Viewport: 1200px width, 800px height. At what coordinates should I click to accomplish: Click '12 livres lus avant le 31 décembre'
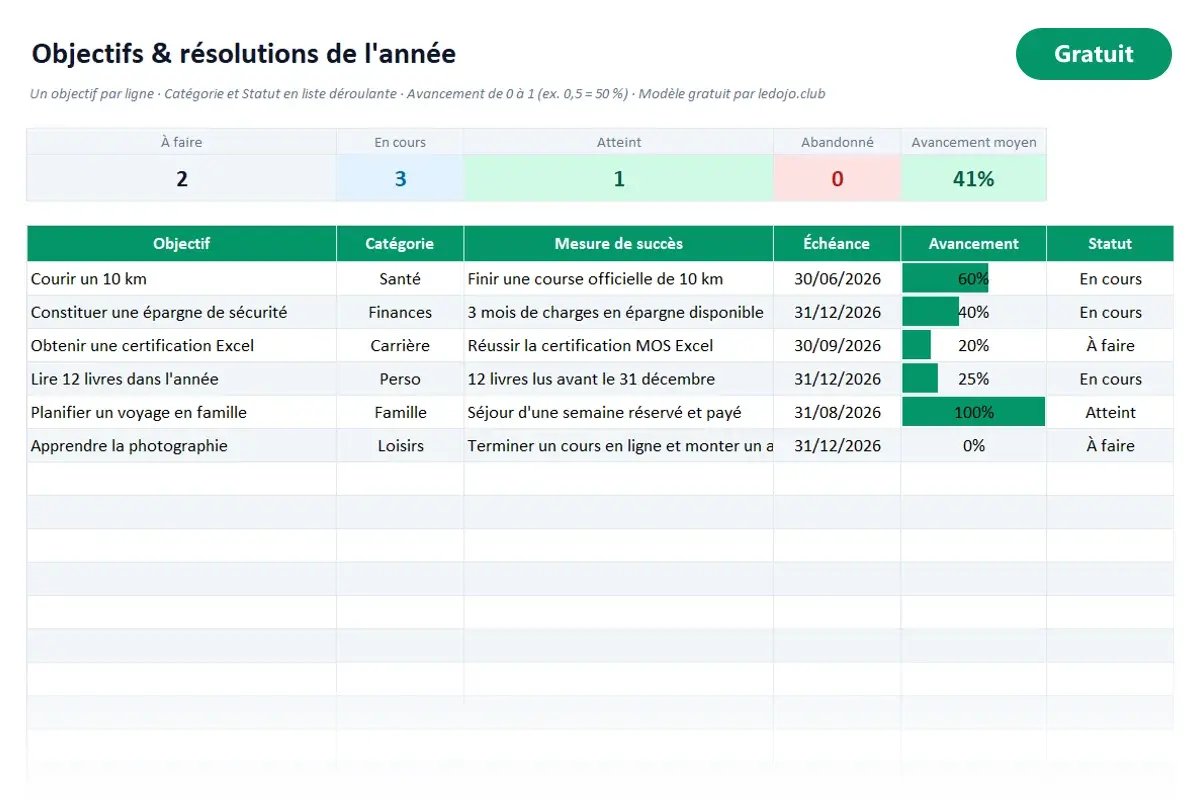click(x=618, y=379)
